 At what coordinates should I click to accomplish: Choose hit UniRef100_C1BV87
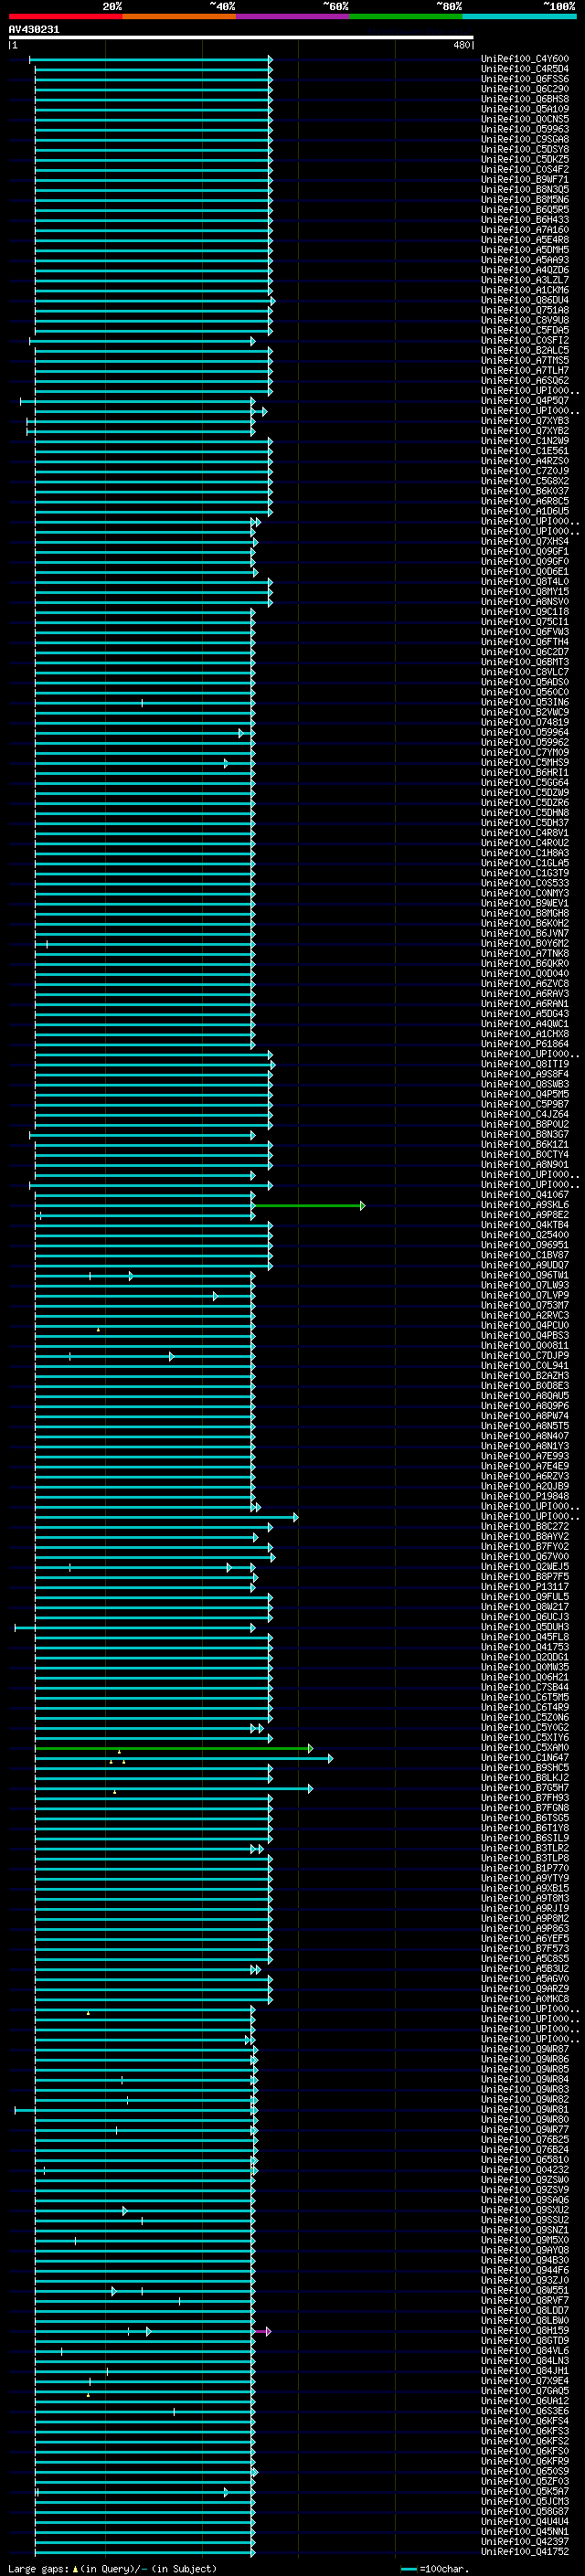click(x=525, y=1255)
